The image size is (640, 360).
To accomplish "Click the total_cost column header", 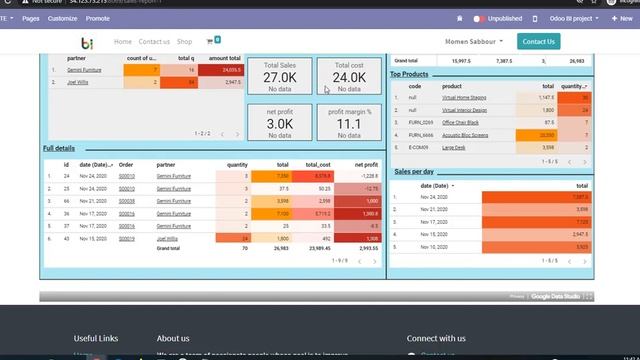I will pos(318,165).
